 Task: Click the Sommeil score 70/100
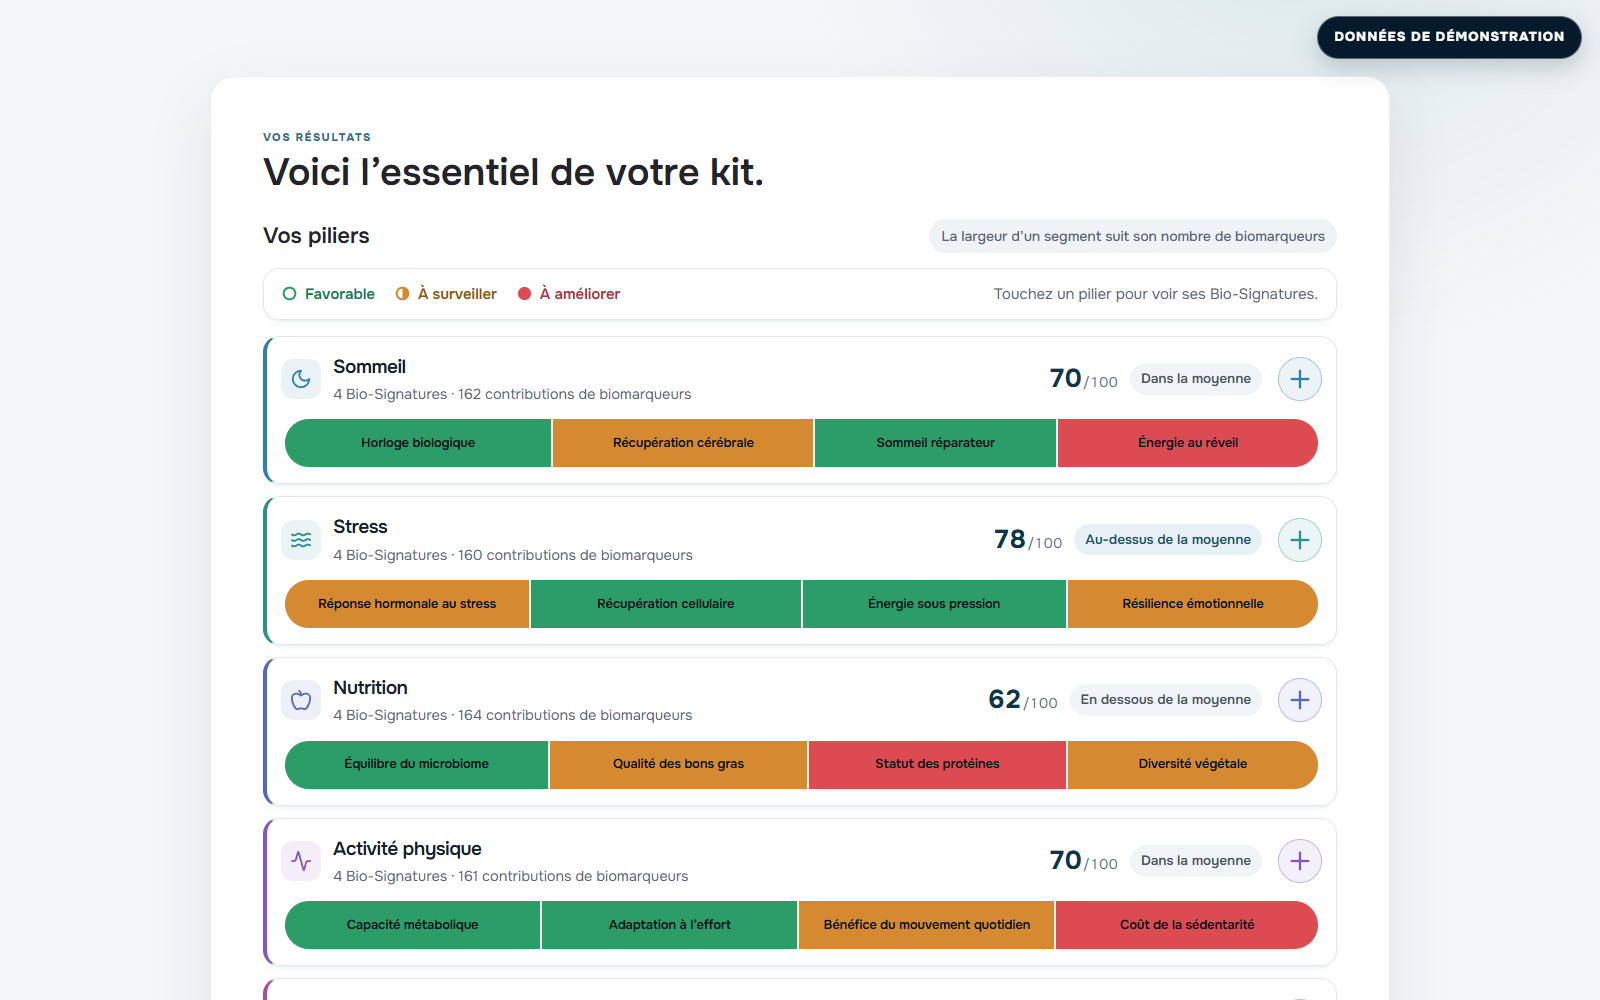(x=1084, y=379)
